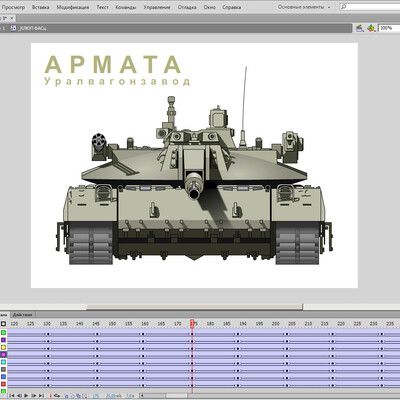Click the red playhead at frame 175
The image size is (400, 400).
tap(192, 323)
